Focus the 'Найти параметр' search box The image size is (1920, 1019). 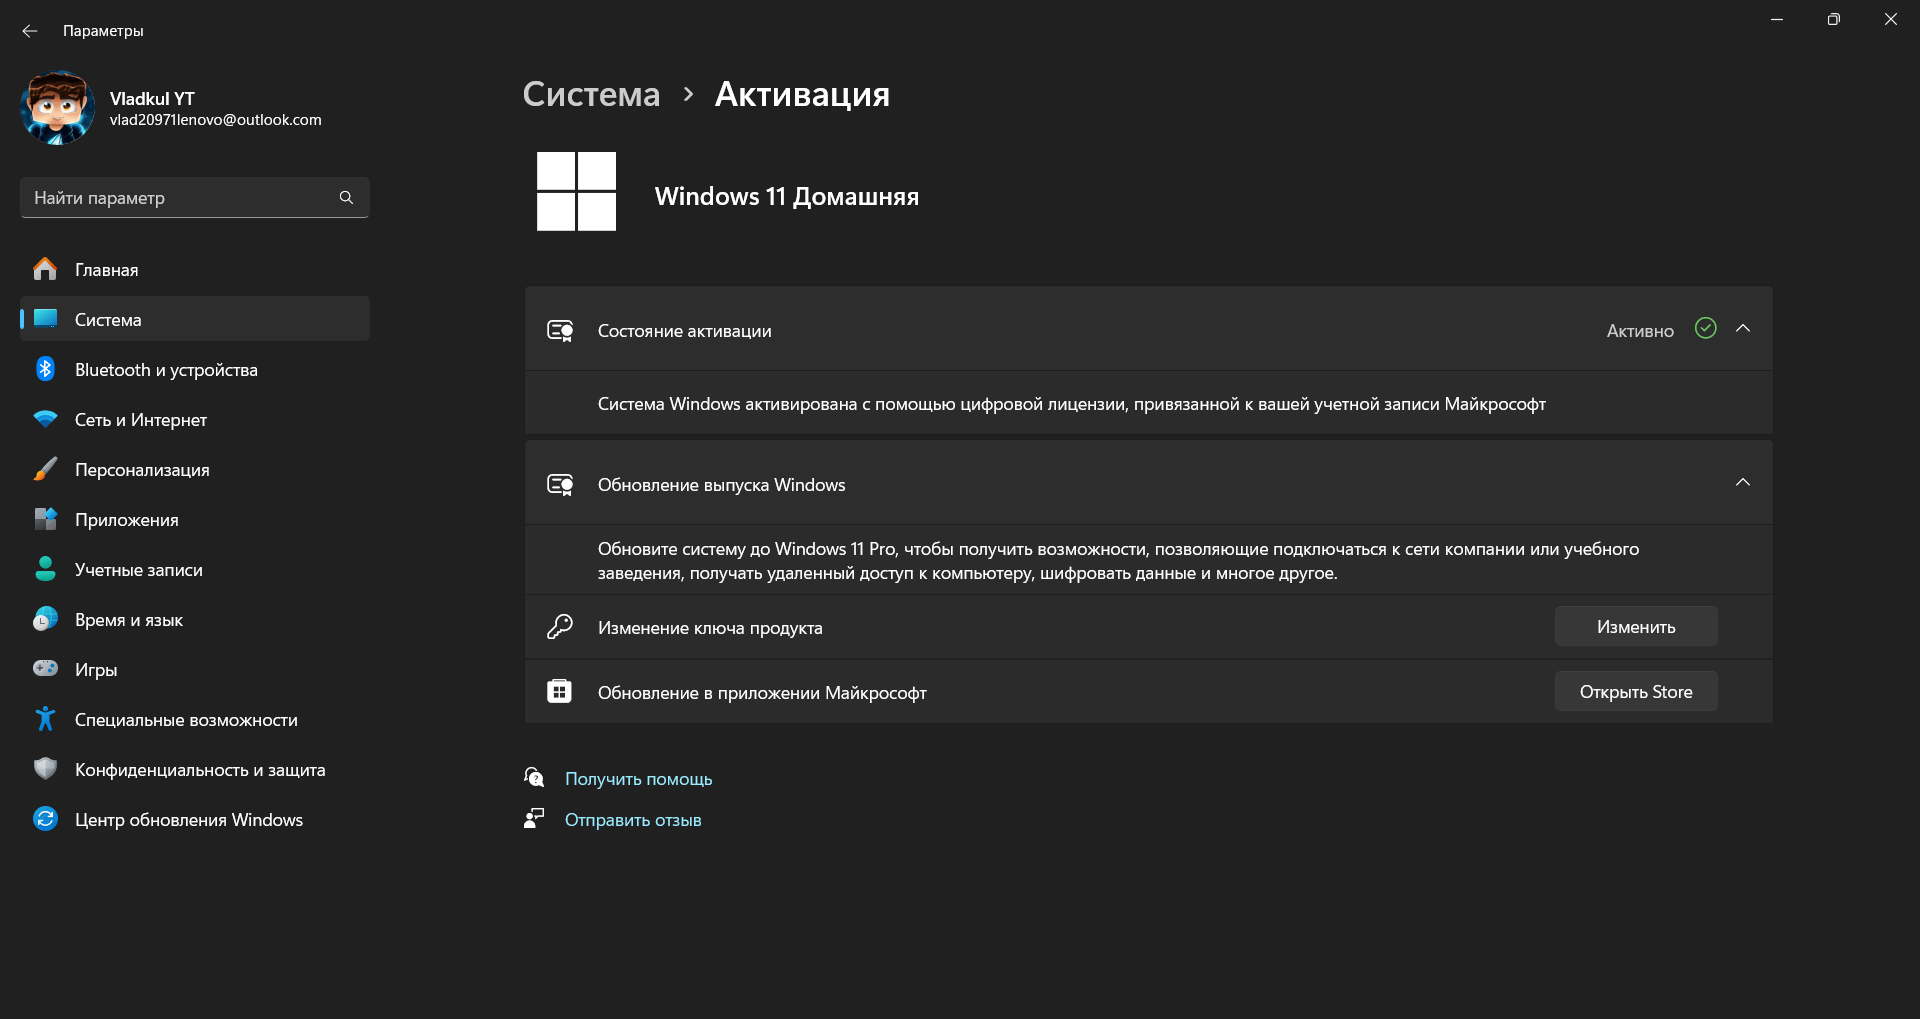[195, 198]
